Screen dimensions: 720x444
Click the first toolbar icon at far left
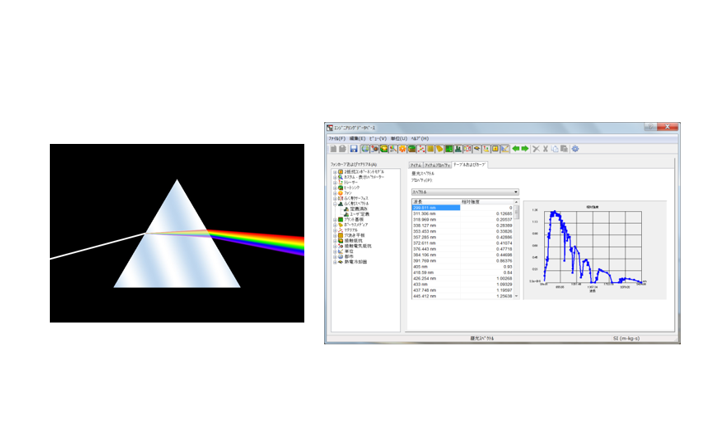[x=333, y=149]
